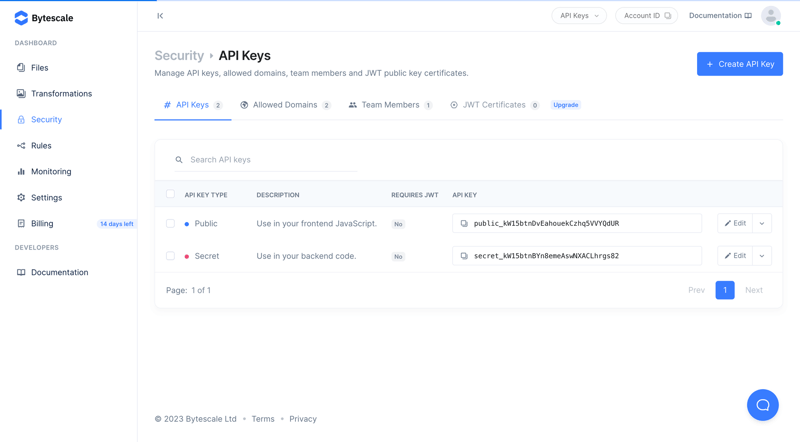Open the API Keys dropdown in header
Screen dimensions: 800x442
(x=579, y=16)
